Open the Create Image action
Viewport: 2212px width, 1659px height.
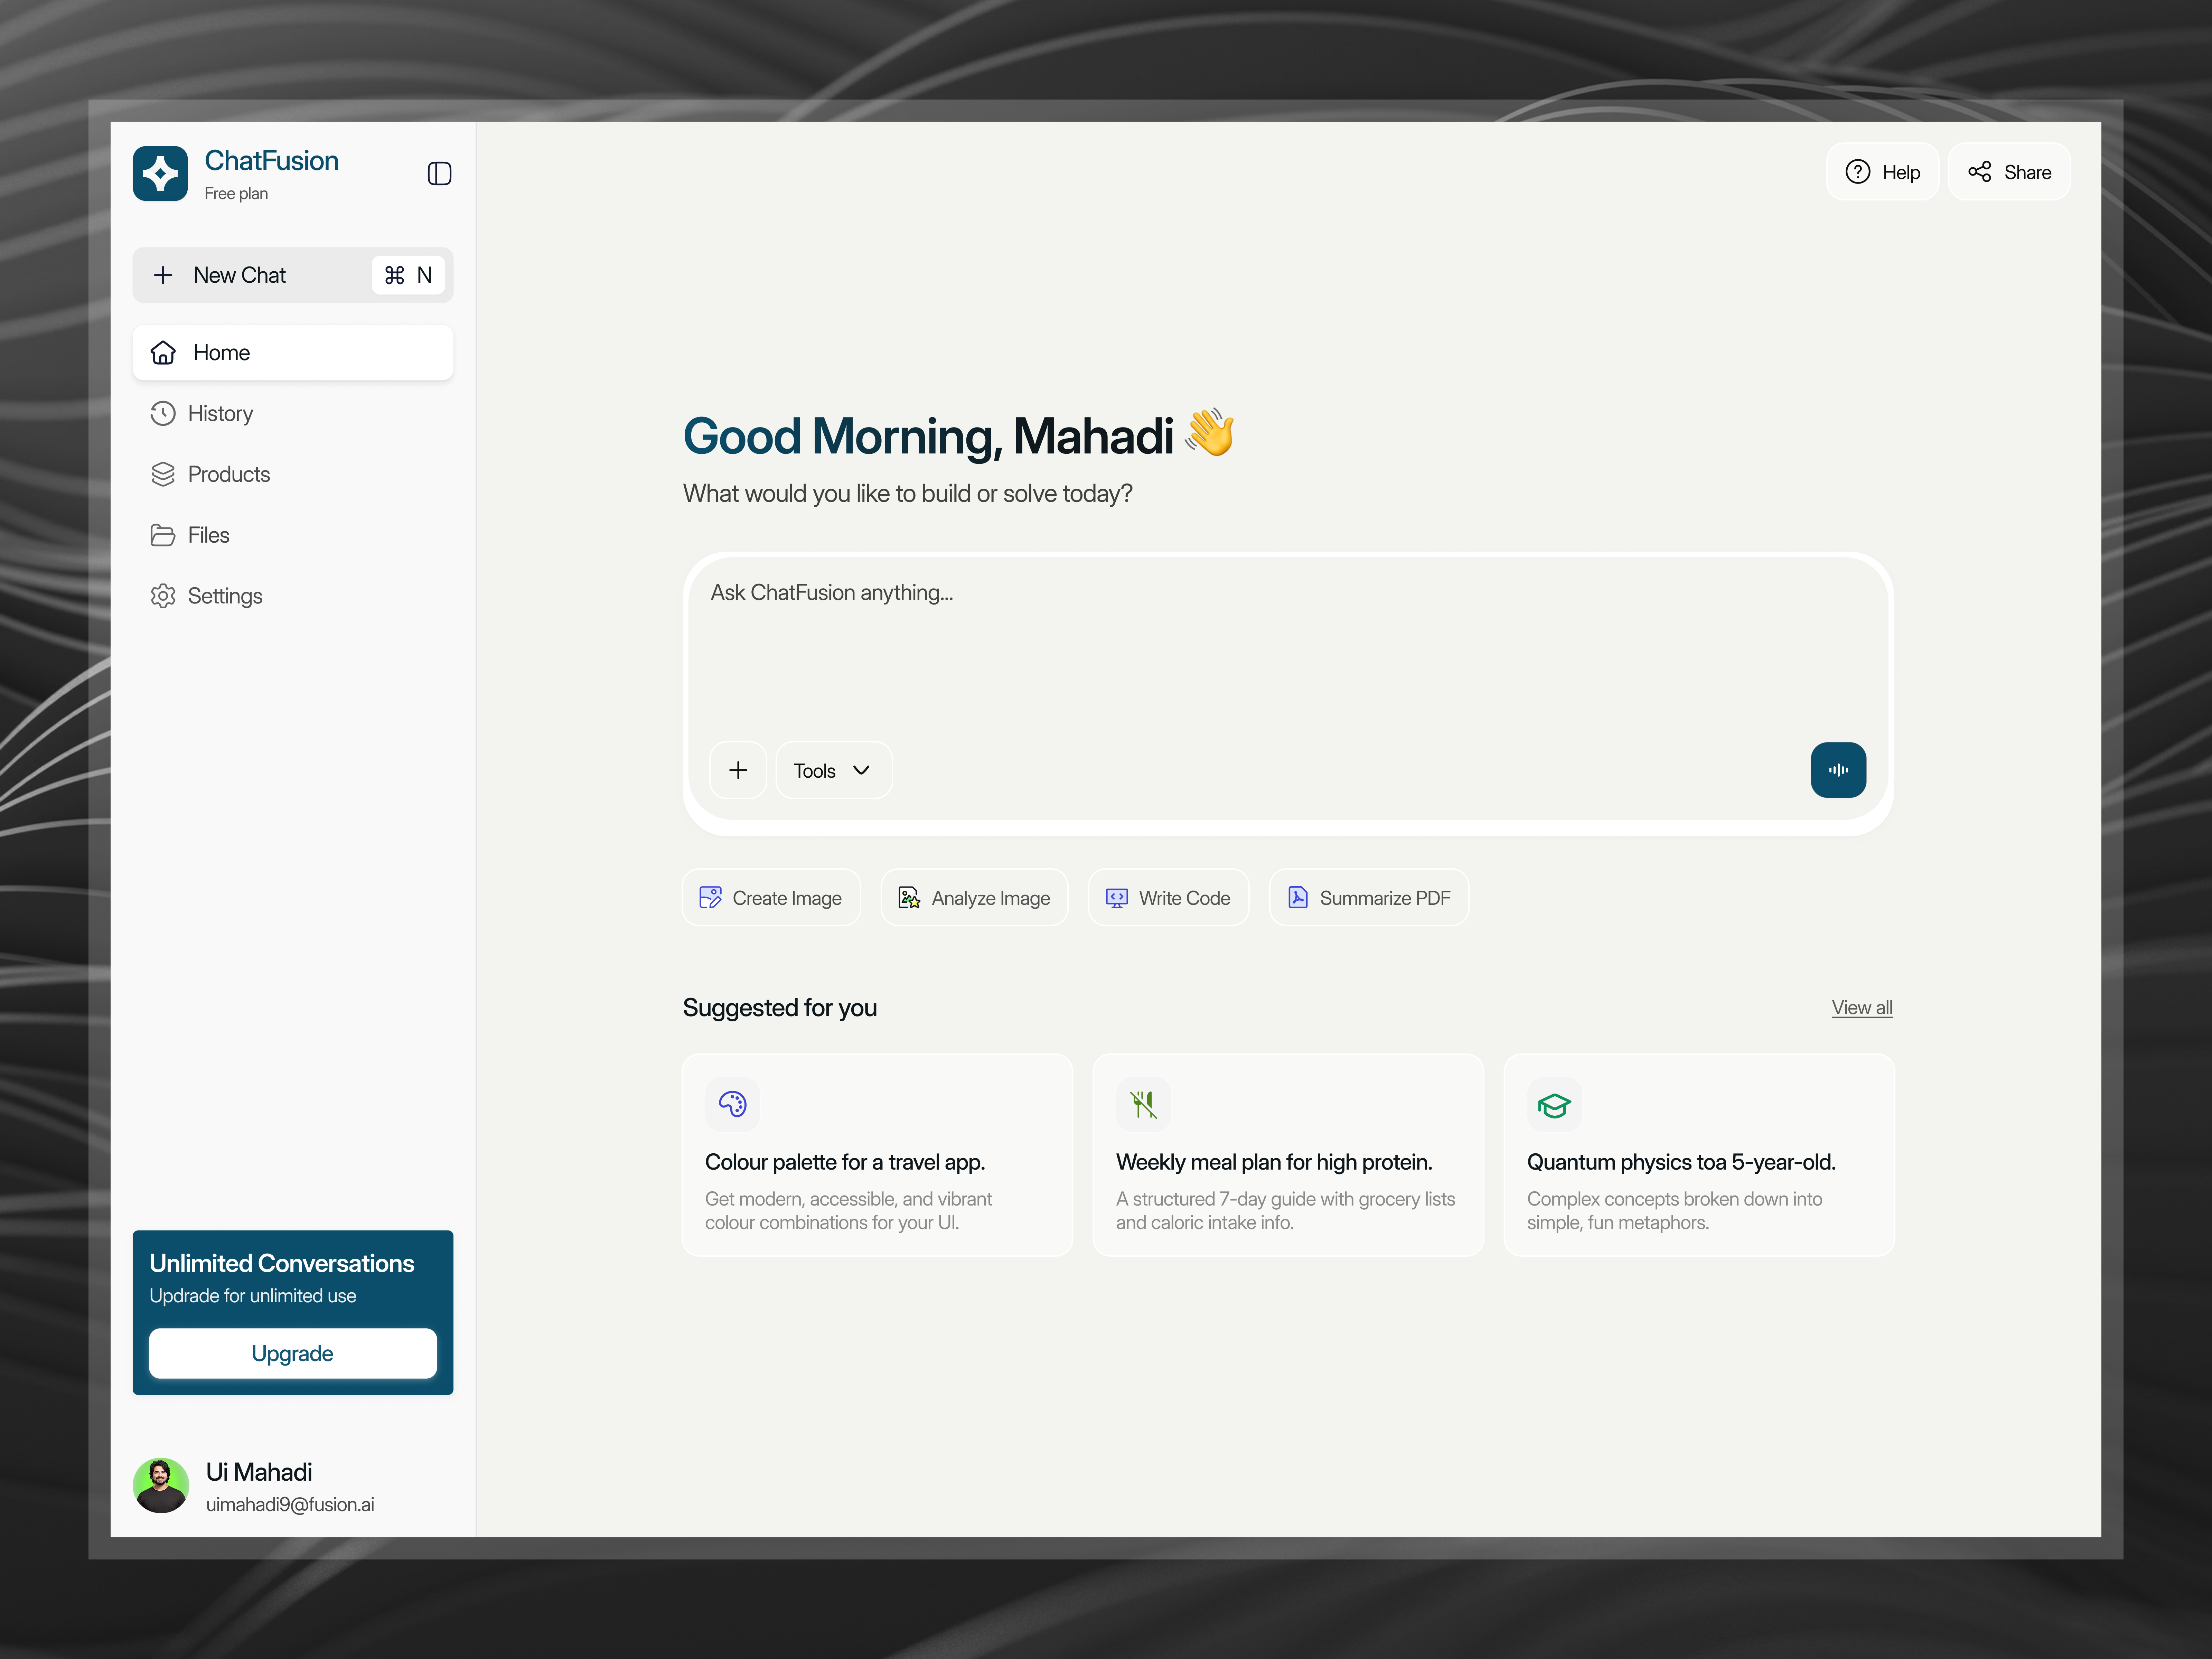point(771,897)
